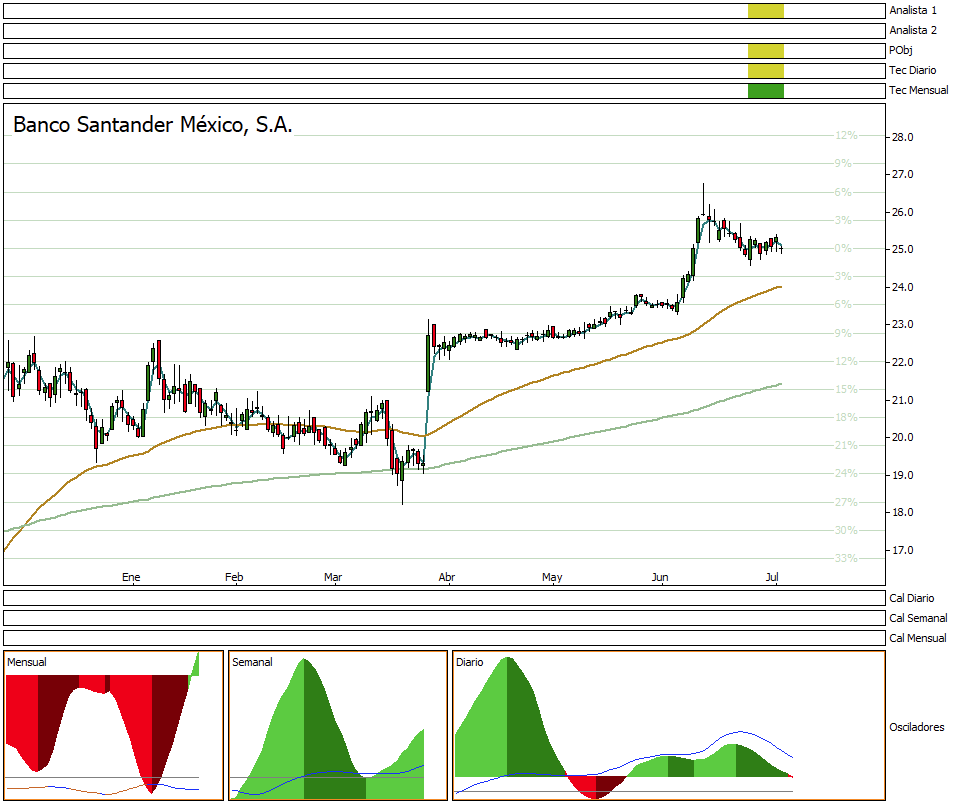Click the yellow Analista 1 indicator block
955x803 pixels.
tap(766, 10)
